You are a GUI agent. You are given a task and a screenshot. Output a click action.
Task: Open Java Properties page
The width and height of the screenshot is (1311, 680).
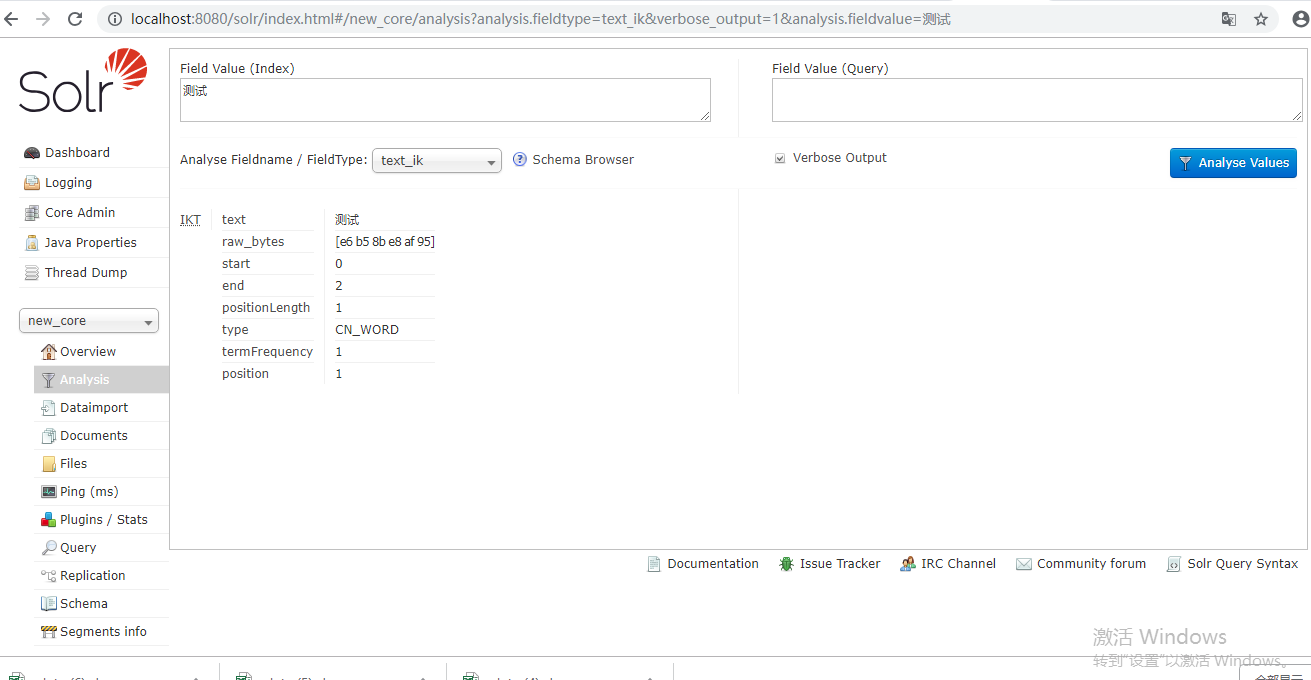(x=91, y=243)
